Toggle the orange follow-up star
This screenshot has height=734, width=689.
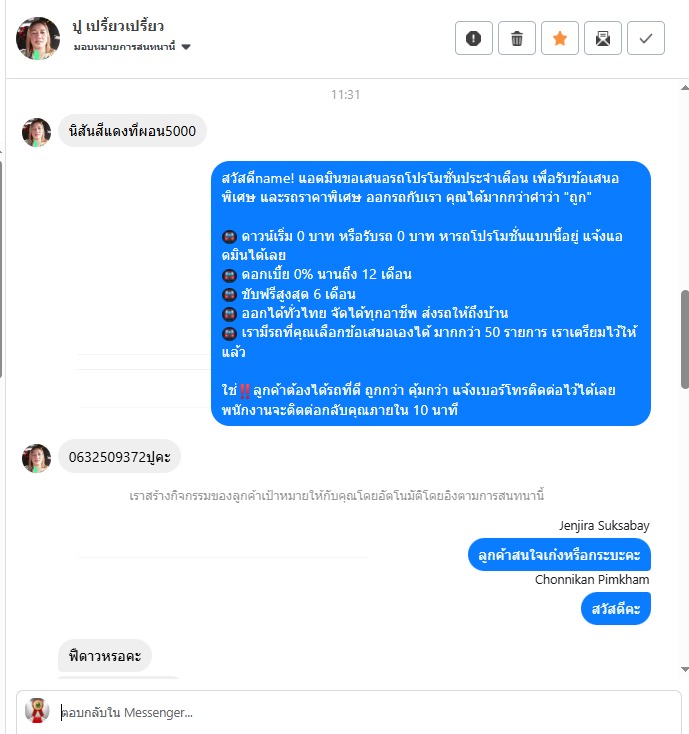click(560, 38)
